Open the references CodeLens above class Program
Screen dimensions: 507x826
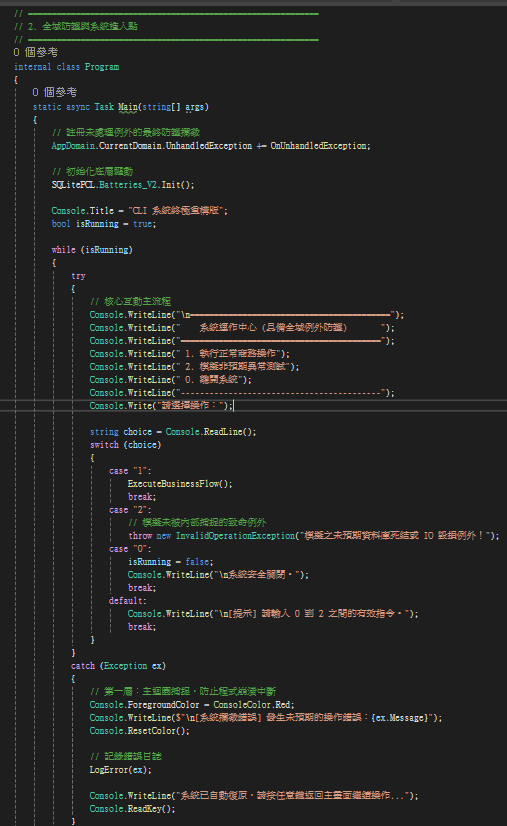coord(36,52)
